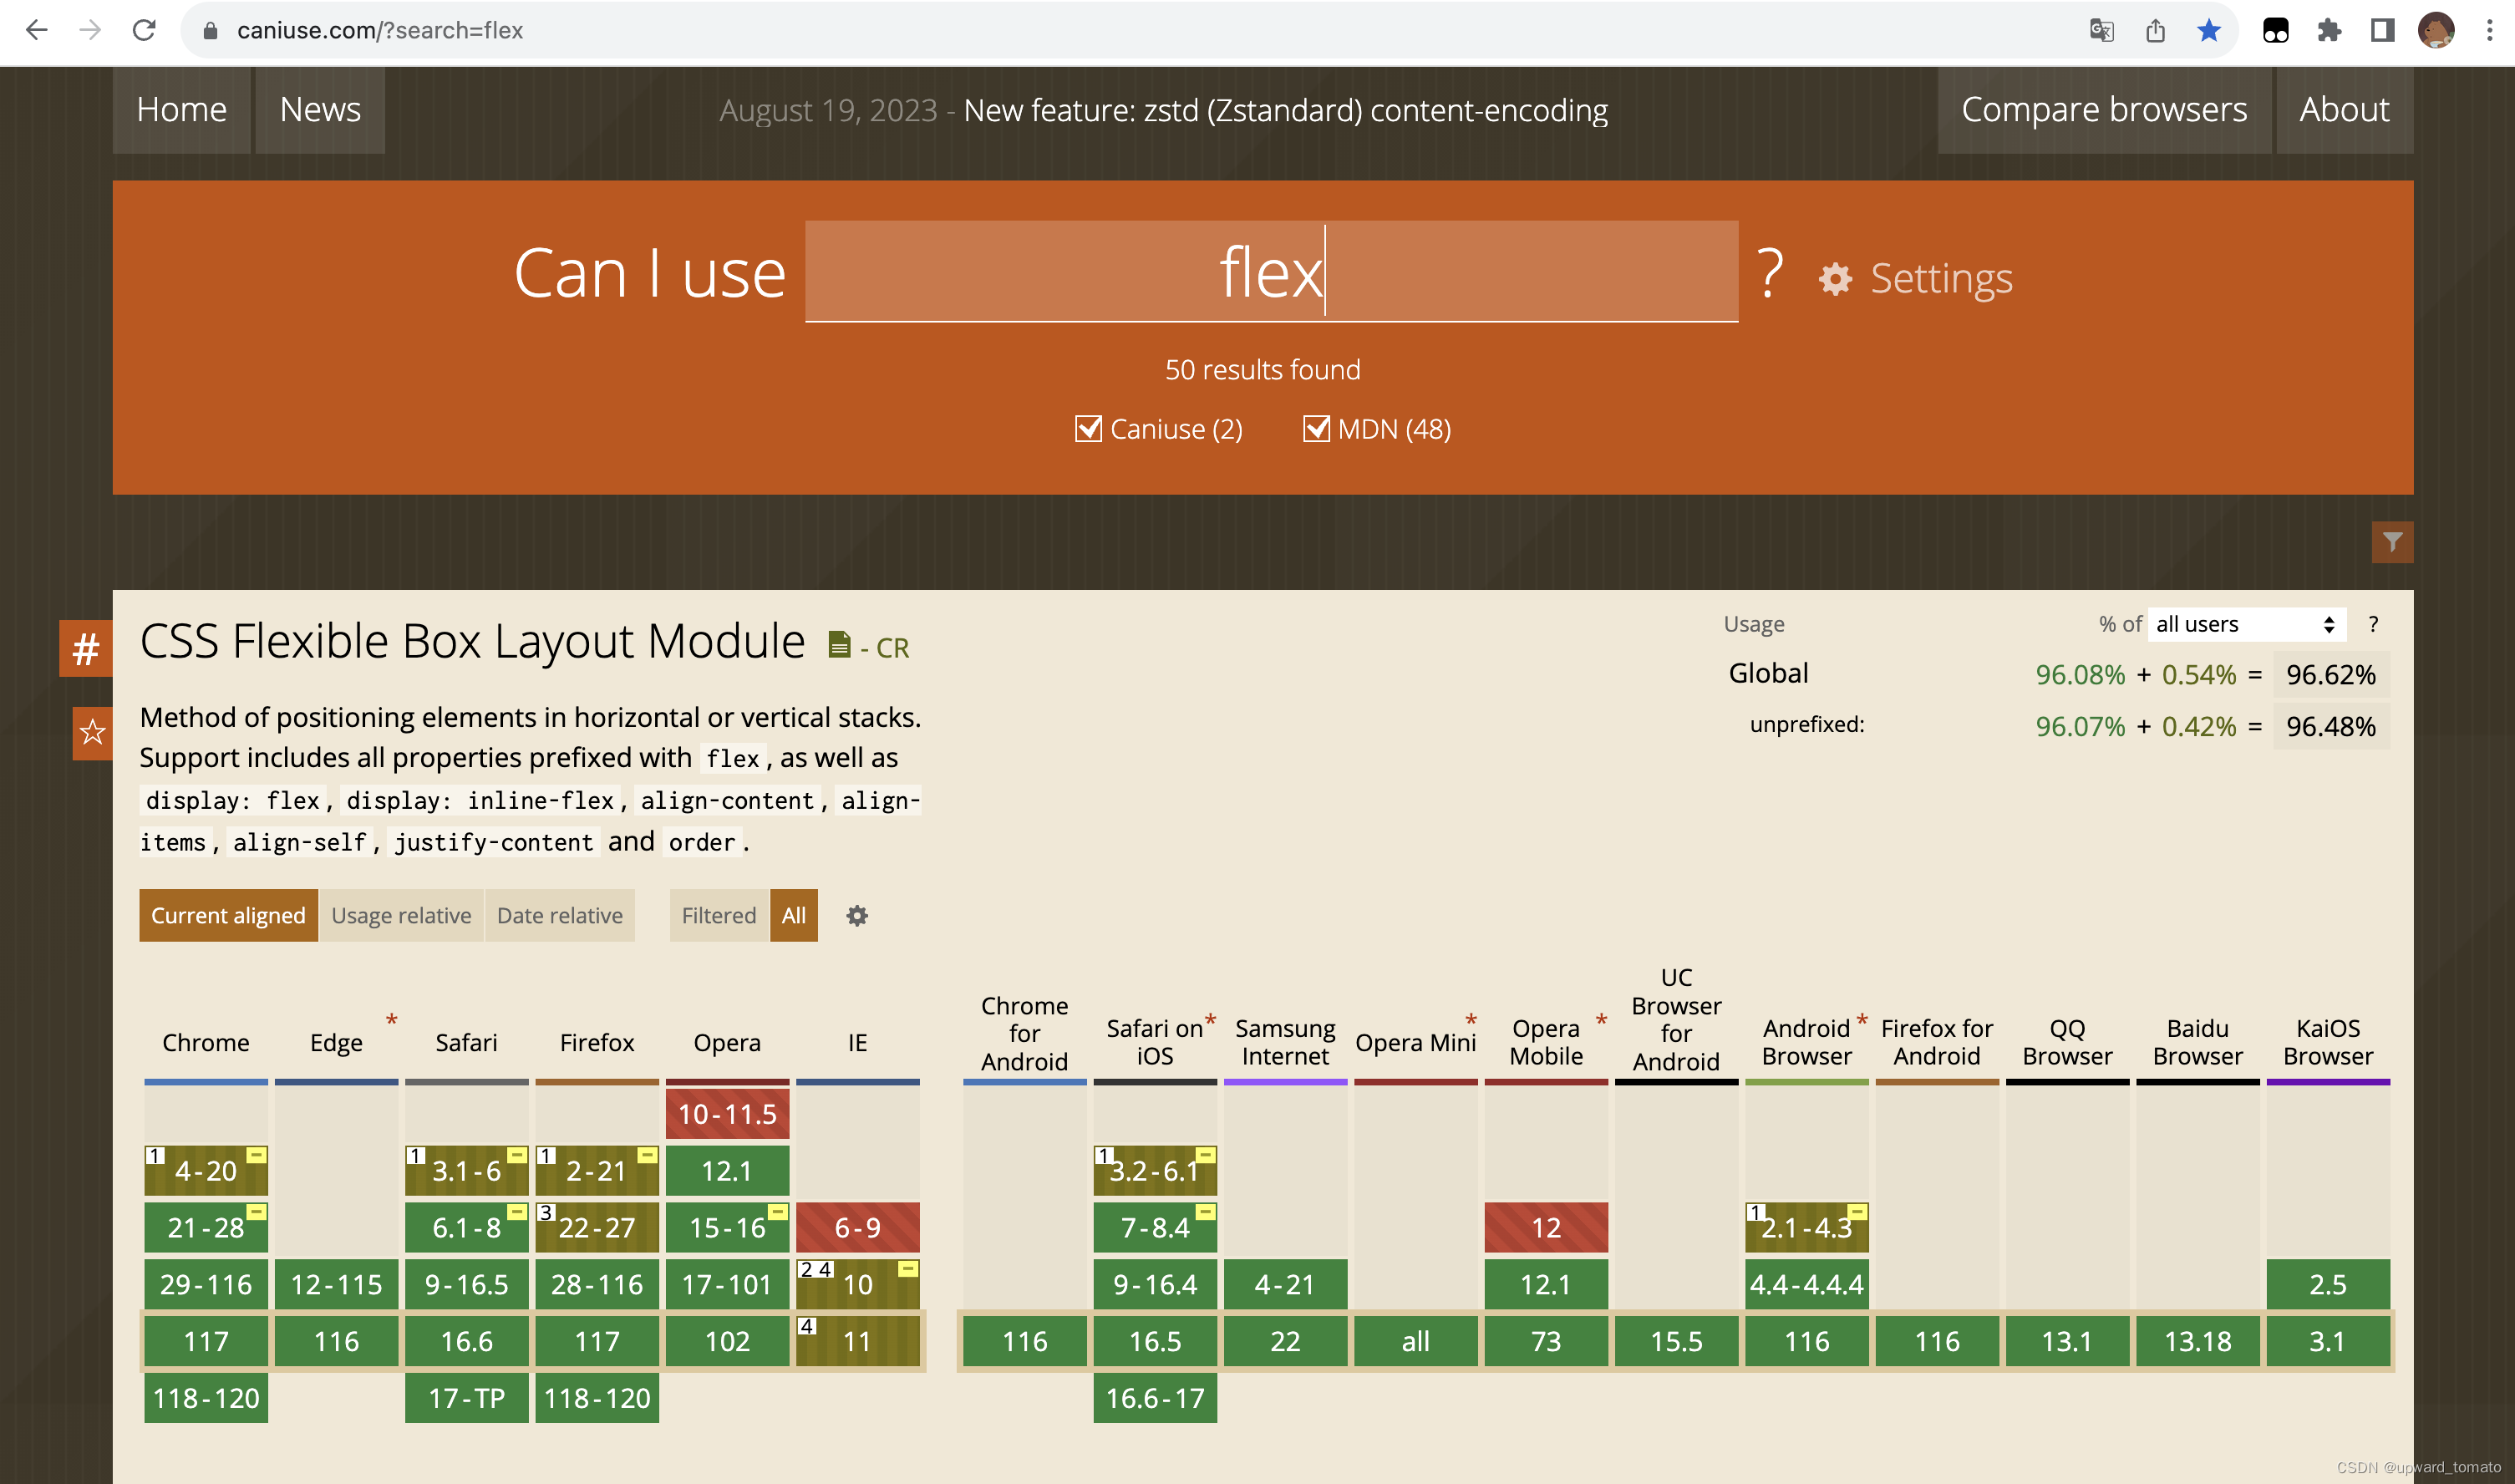Click the Samsung Internet 4-21 cell

(x=1285, y=1285)
